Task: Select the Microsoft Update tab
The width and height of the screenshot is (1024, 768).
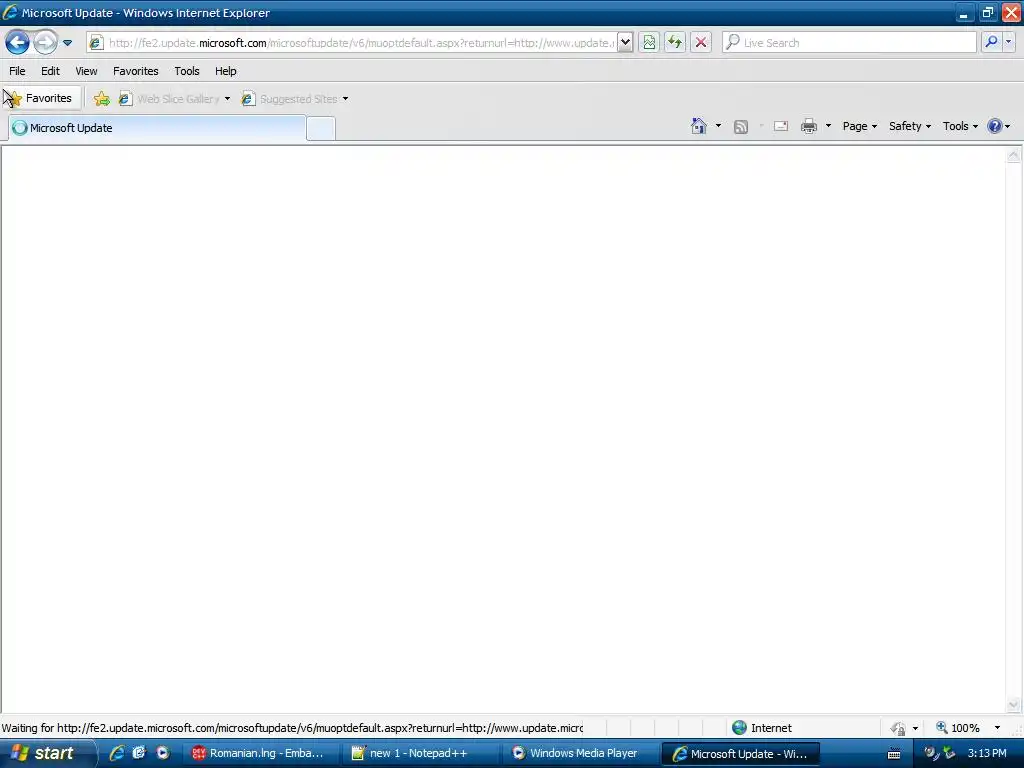Action: (157, 128)
